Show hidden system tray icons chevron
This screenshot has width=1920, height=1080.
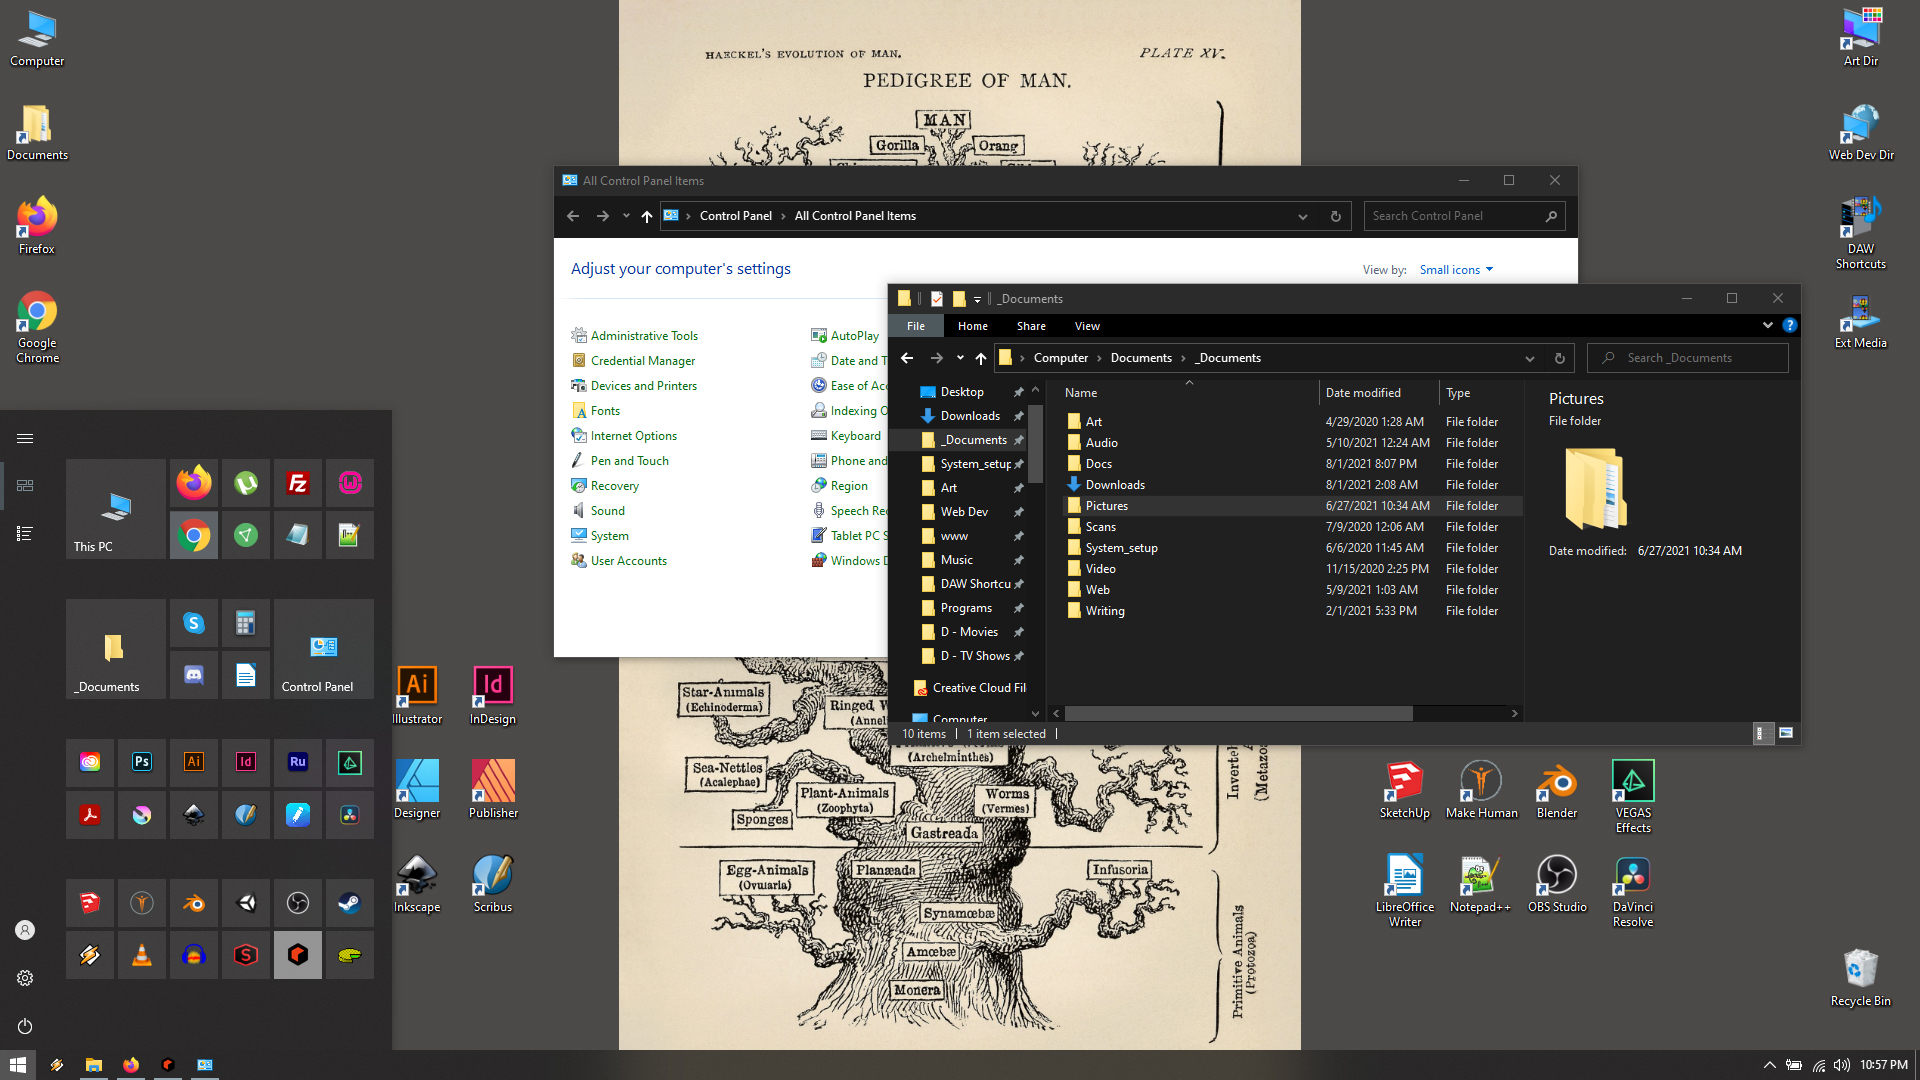[1769, 1065]
